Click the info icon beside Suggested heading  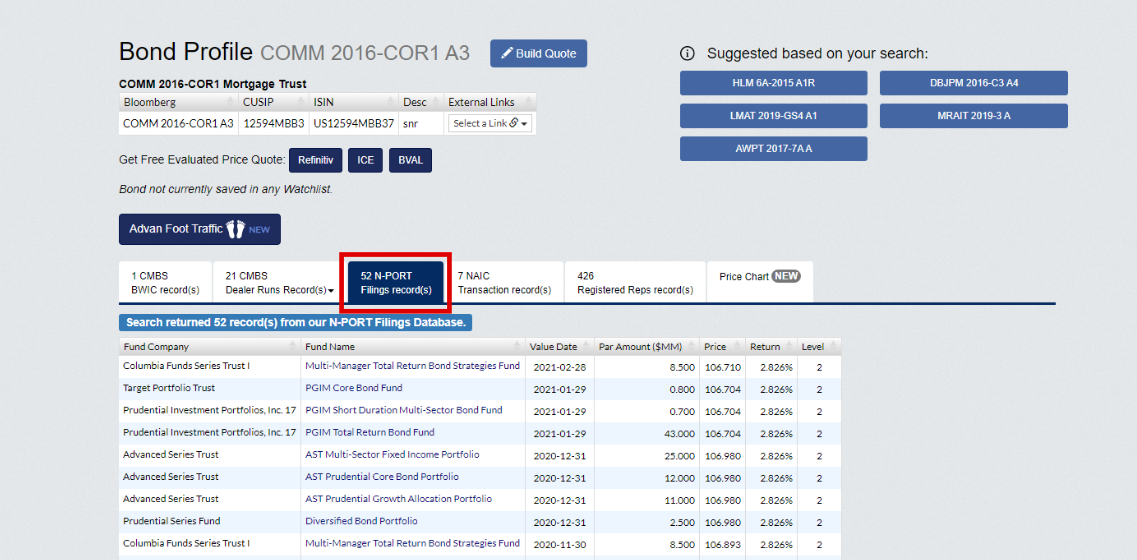tap(687, 54)
